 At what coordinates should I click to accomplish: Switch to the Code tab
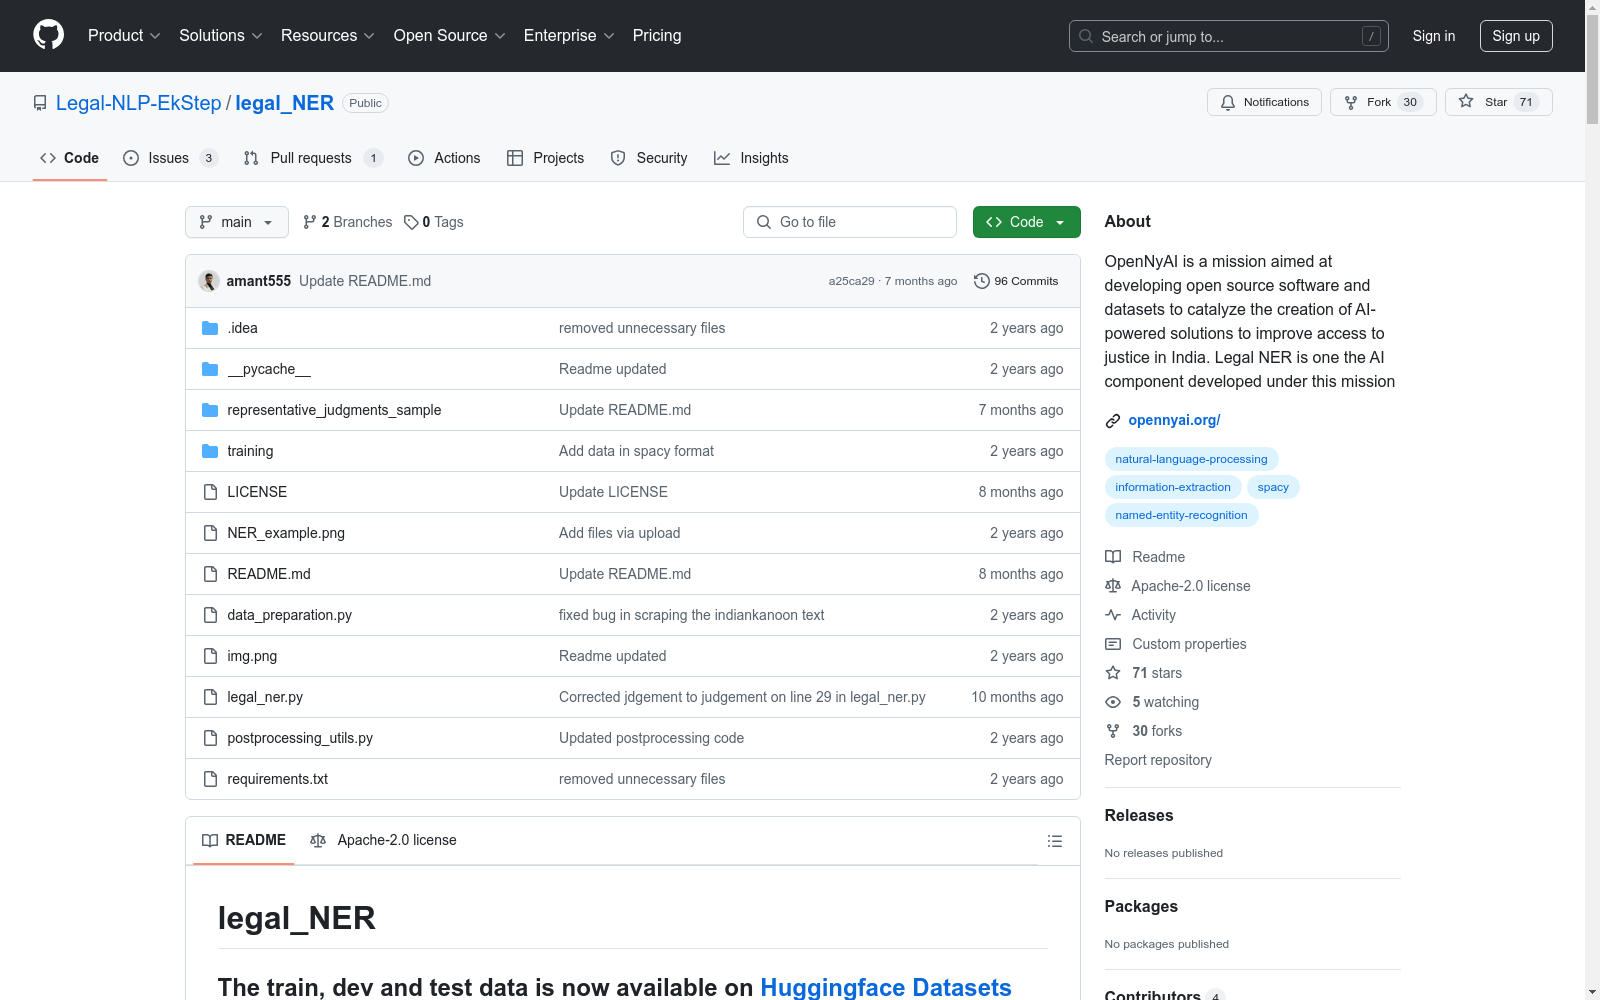[70, 158]
